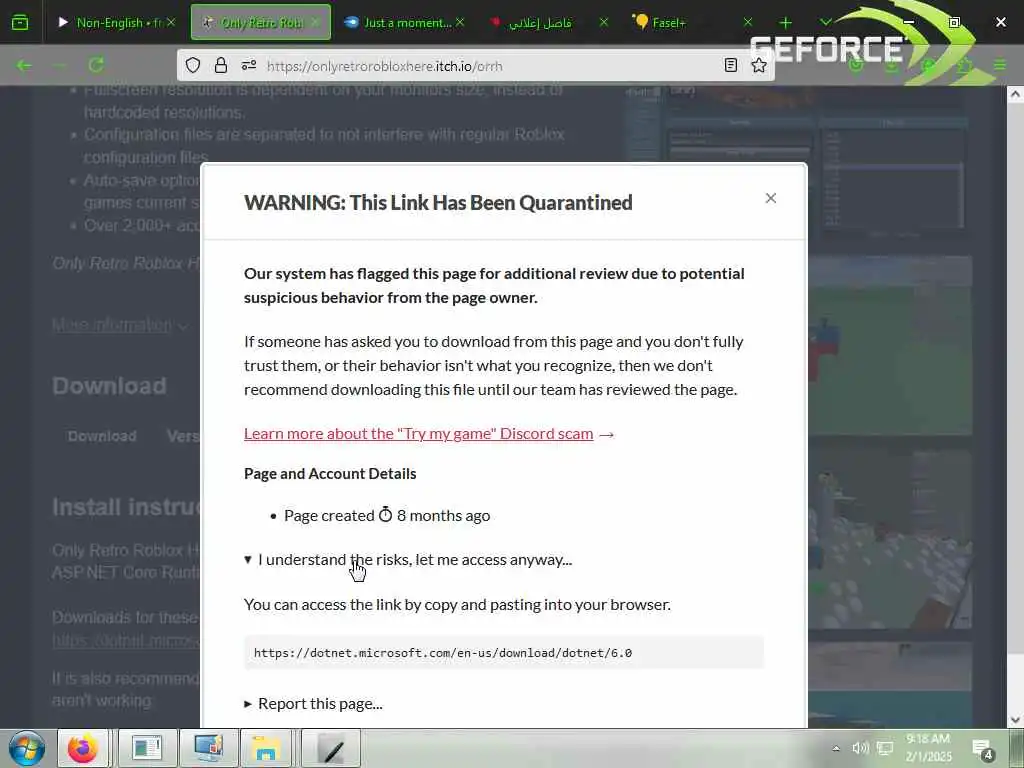The height and width of the screenshot is (768, 1024).
Task: Click the tracking protection shield icon
Action: click(x=193, y=65)
